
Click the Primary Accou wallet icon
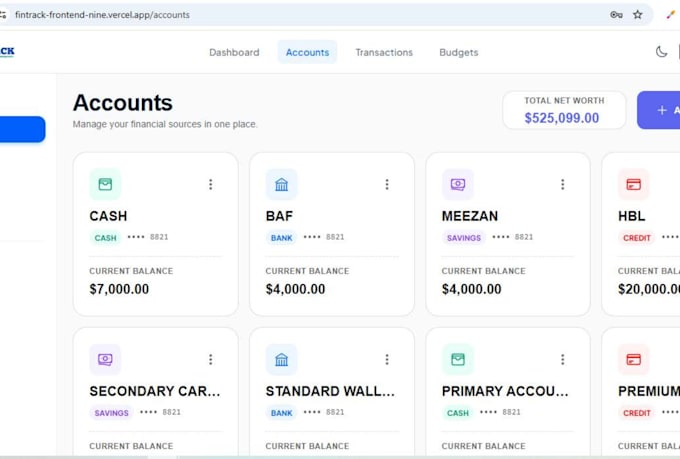[458, 359]
